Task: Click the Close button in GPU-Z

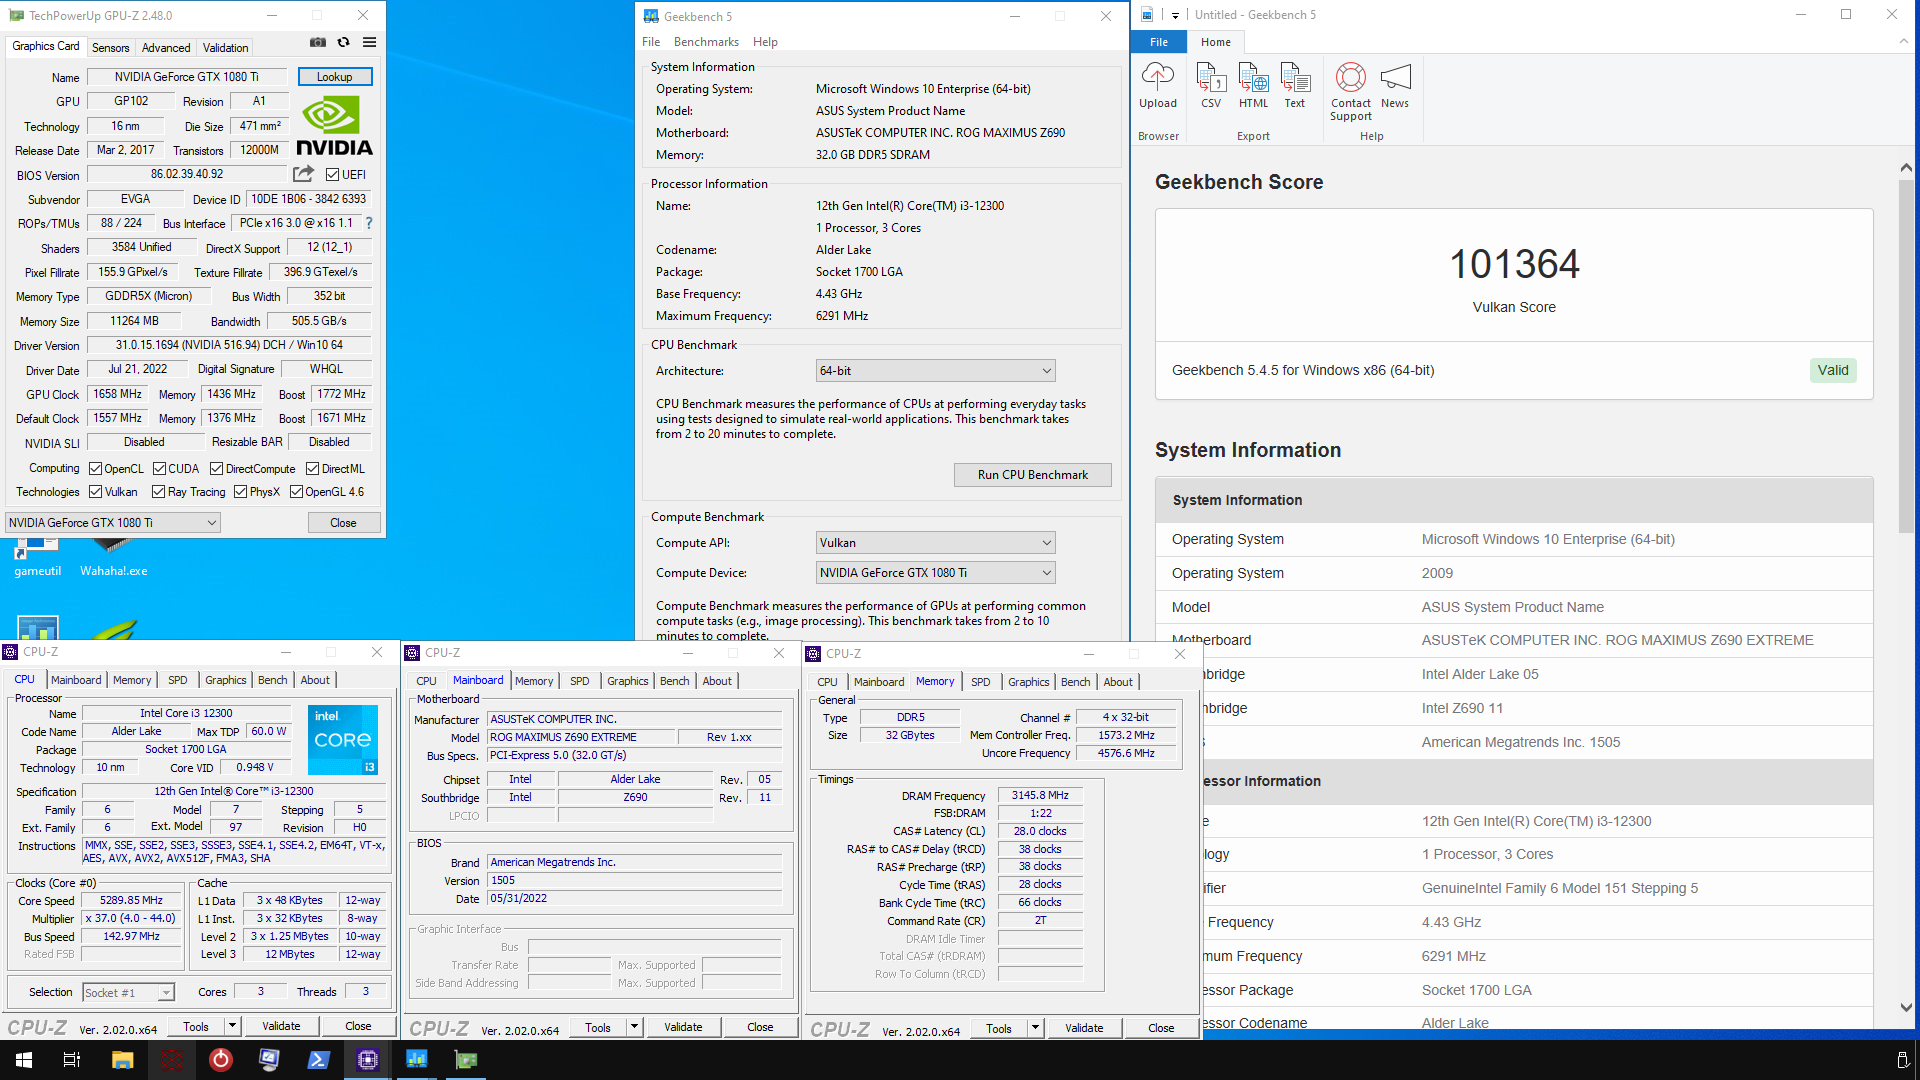Action: click(343, 522)
